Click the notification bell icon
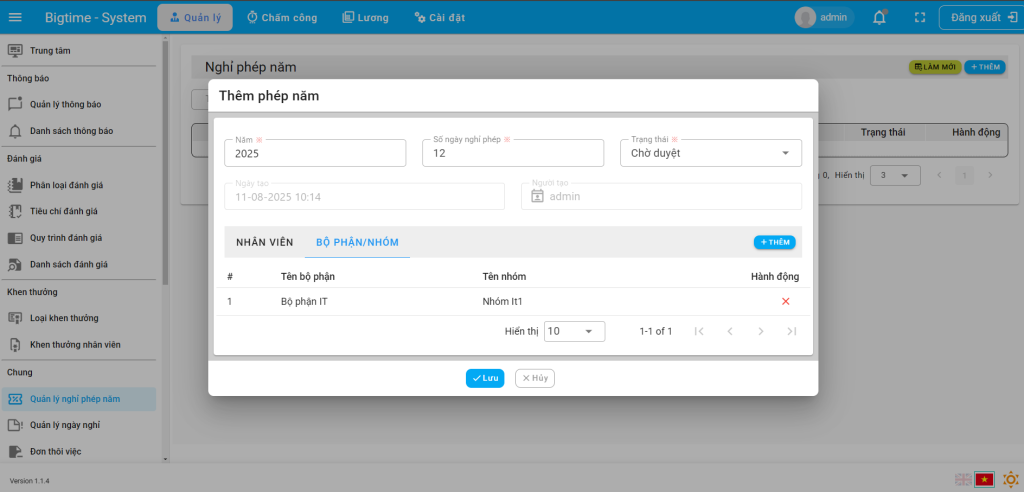 tap(880, 17)
